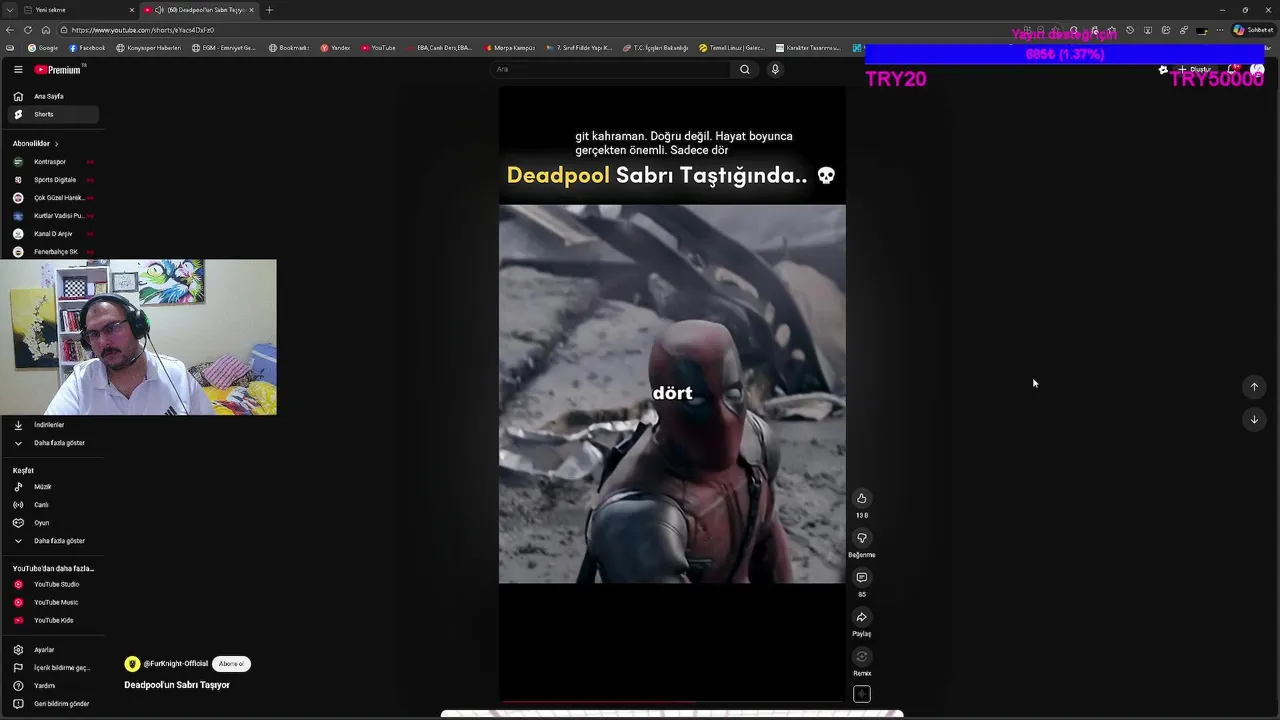Open Canlı live section
Viewport: 1280px width, 720px height.
(x=52, y=505)
